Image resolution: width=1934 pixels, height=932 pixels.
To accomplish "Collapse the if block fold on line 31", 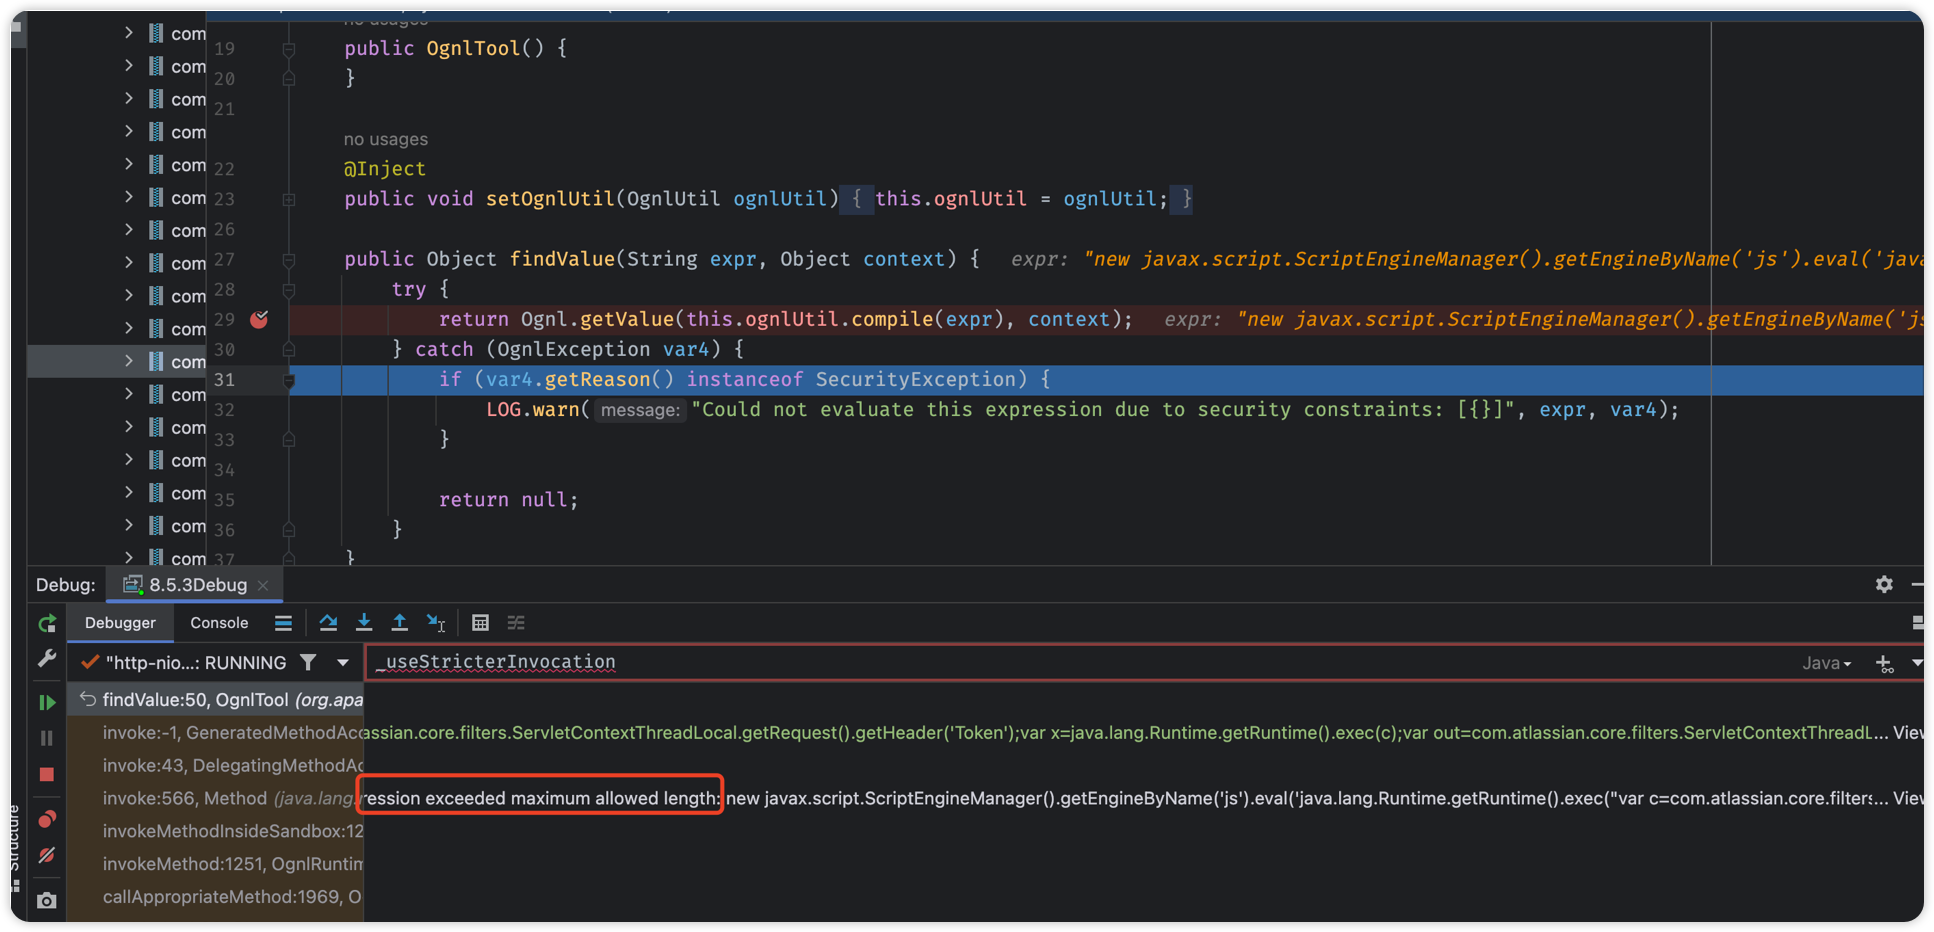I will point(288,380).
